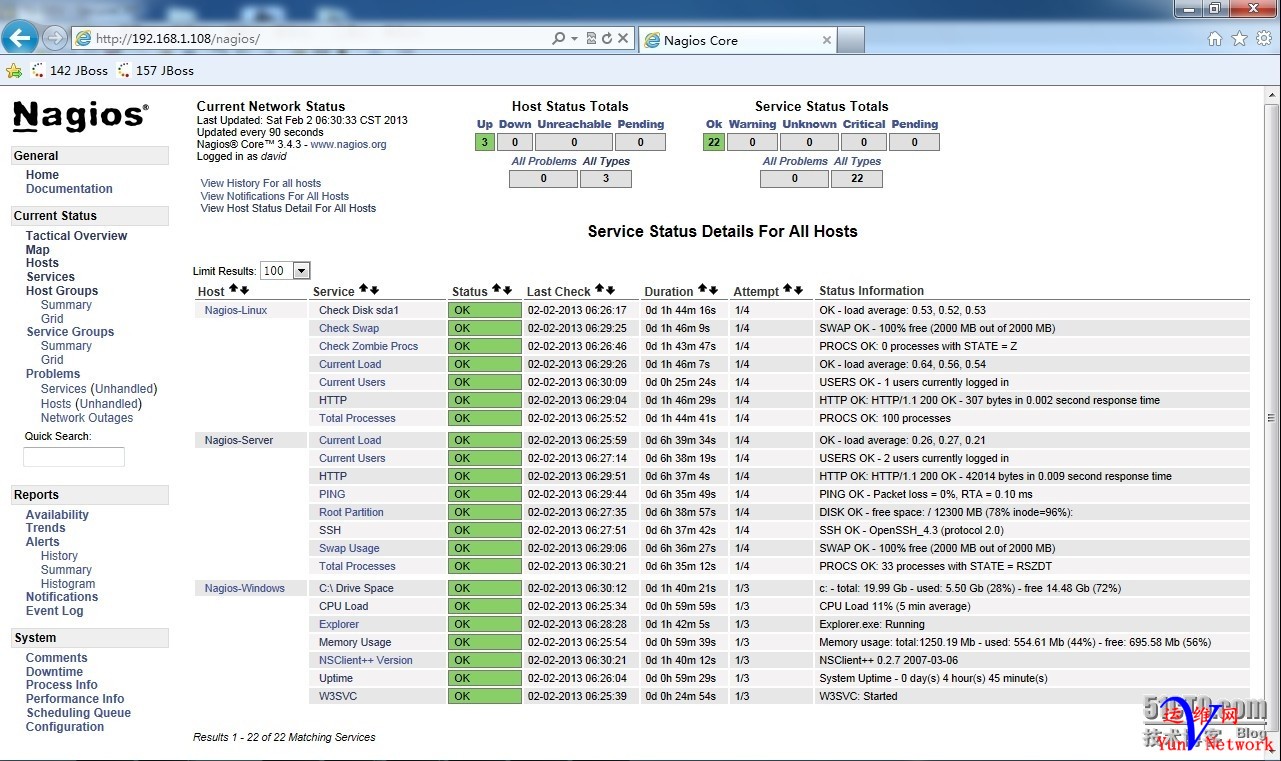Sort Attempt column descending with down arrow
This screenshot has height=761, width=1281.
(x=798, y=290)
